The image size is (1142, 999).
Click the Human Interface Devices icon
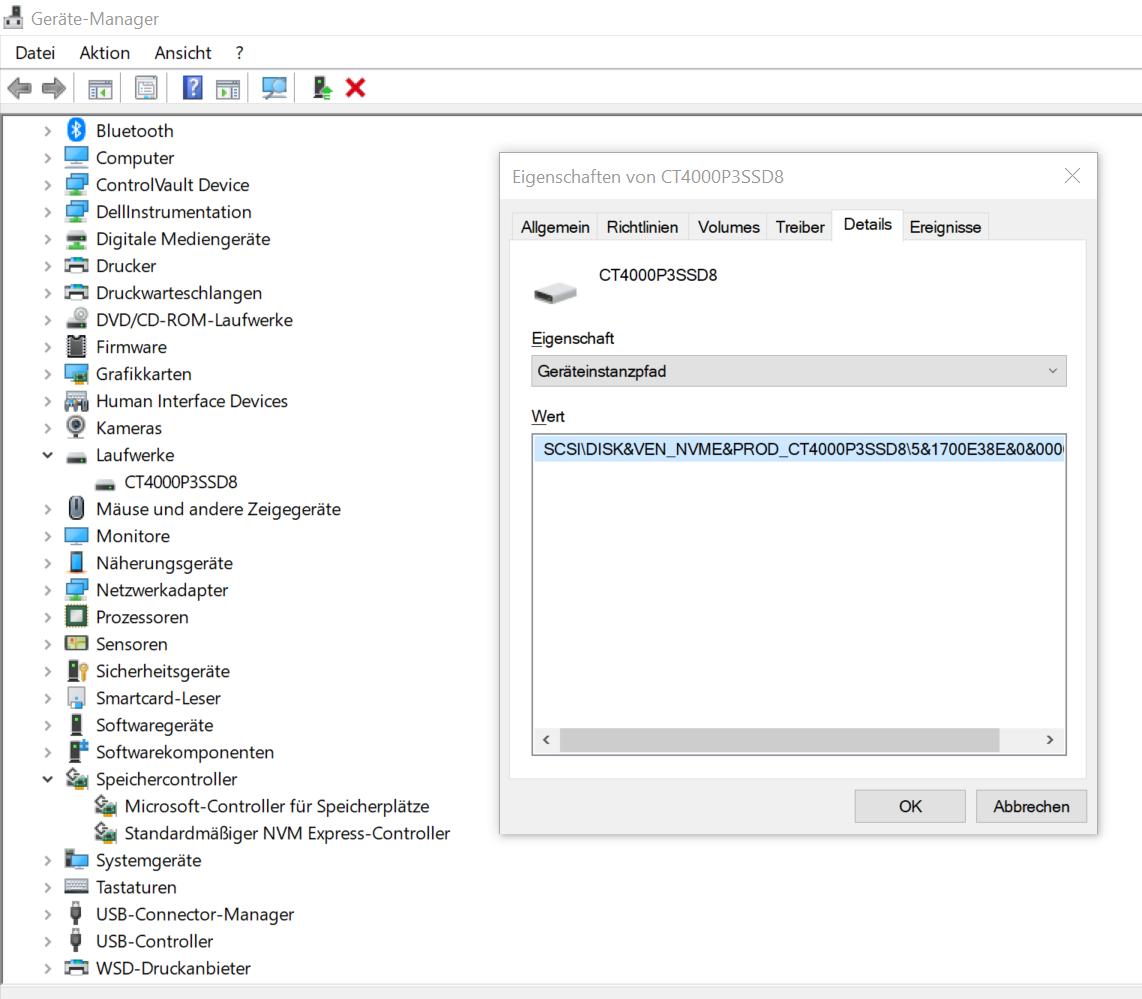pos(76,400)
